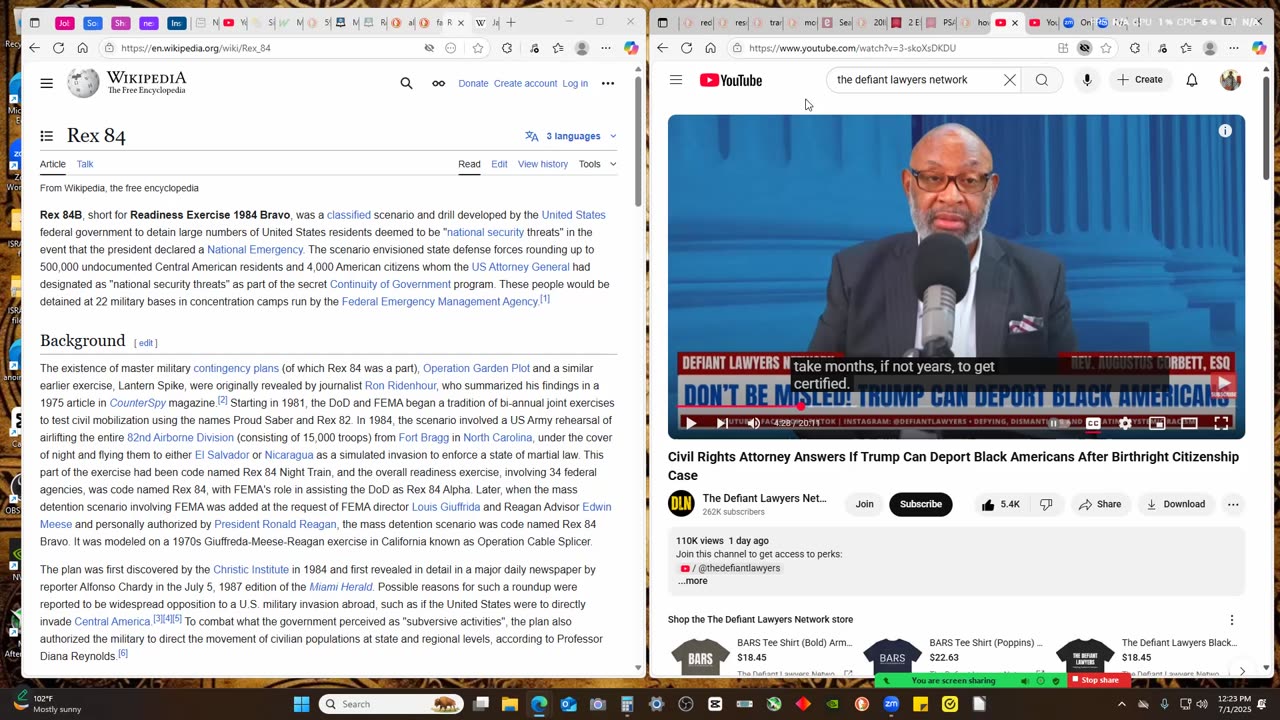
Task: Click the Wikipedia address bar URL
Action: click(x=195, y=48)
